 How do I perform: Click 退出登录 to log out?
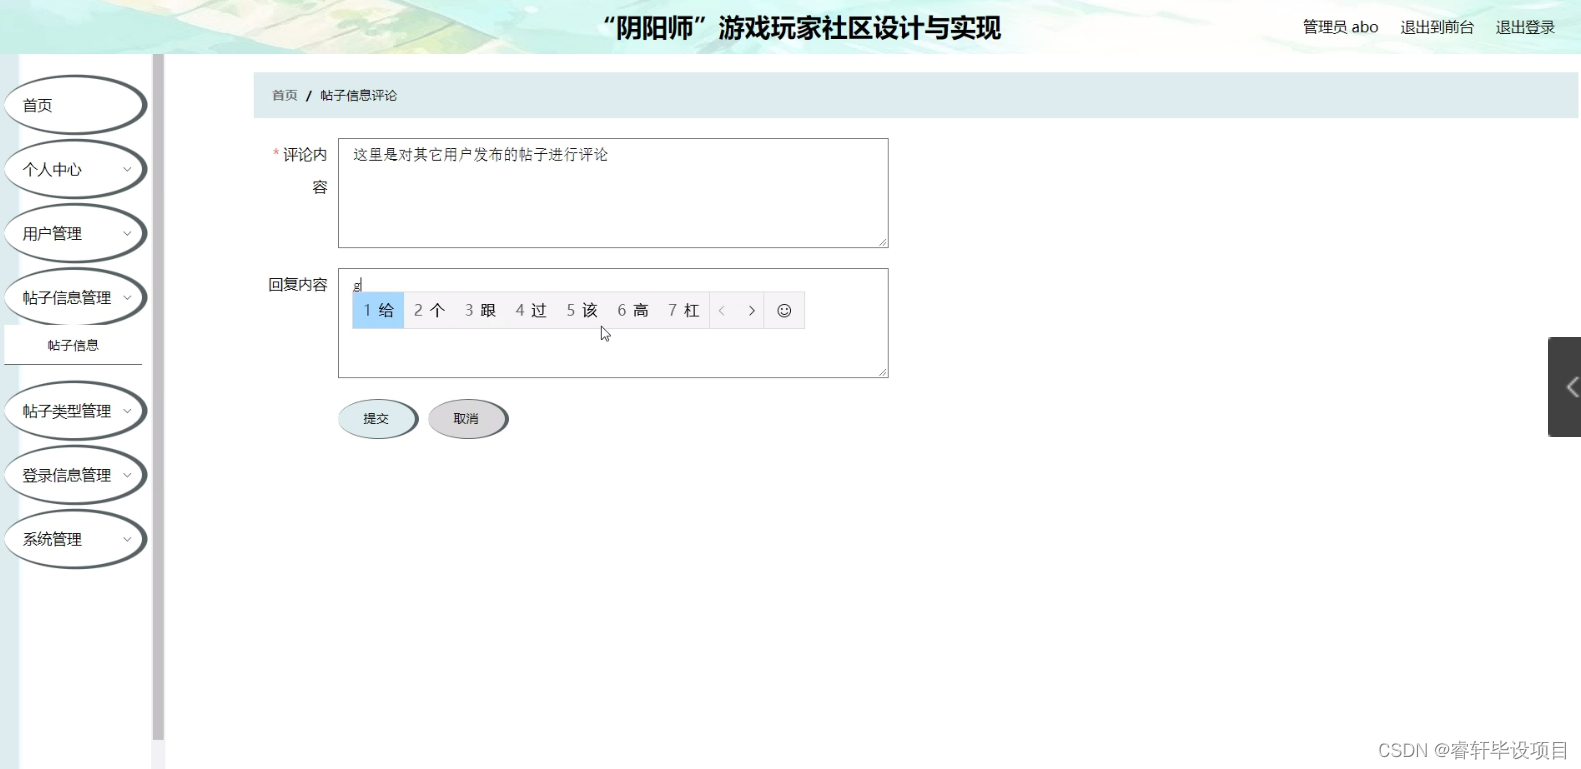1525,27
